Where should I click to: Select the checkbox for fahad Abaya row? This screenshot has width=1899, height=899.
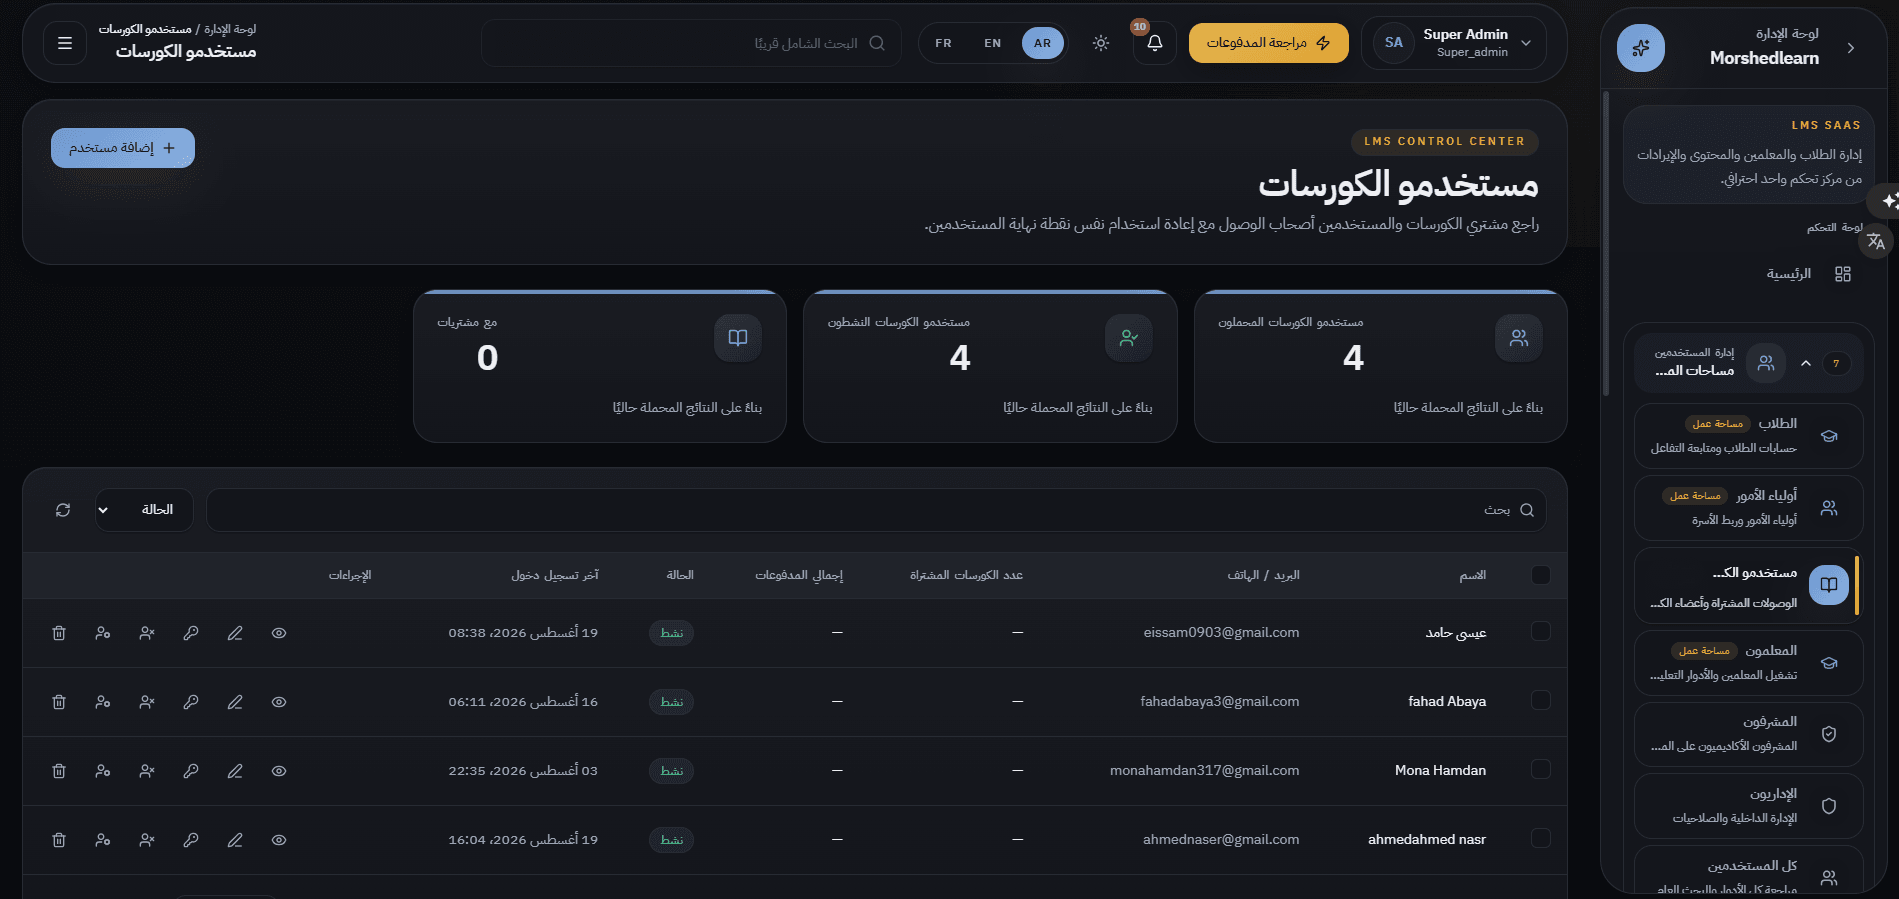pos(1541,700)
